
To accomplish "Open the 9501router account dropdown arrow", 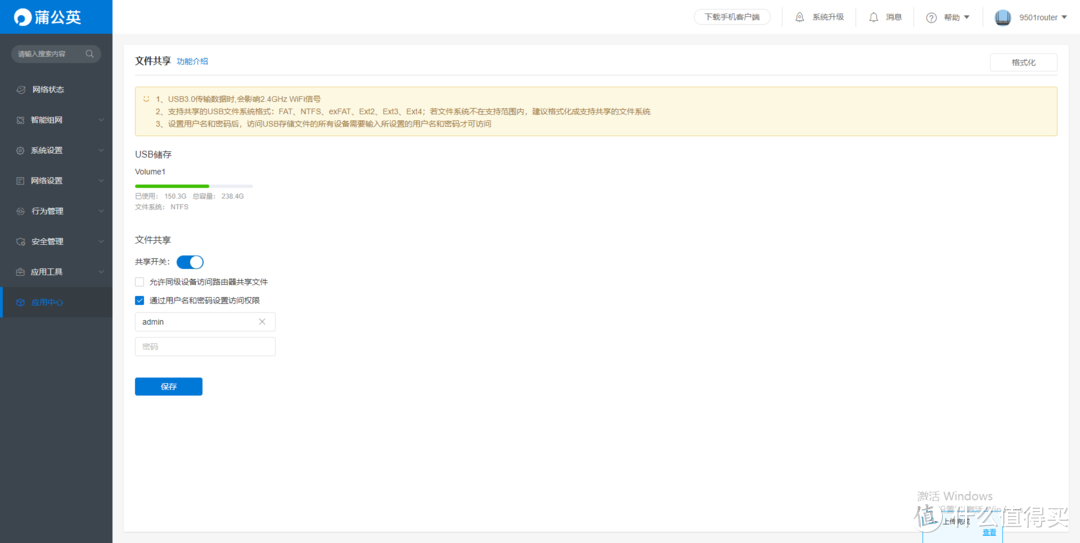I will point(1064,17).
